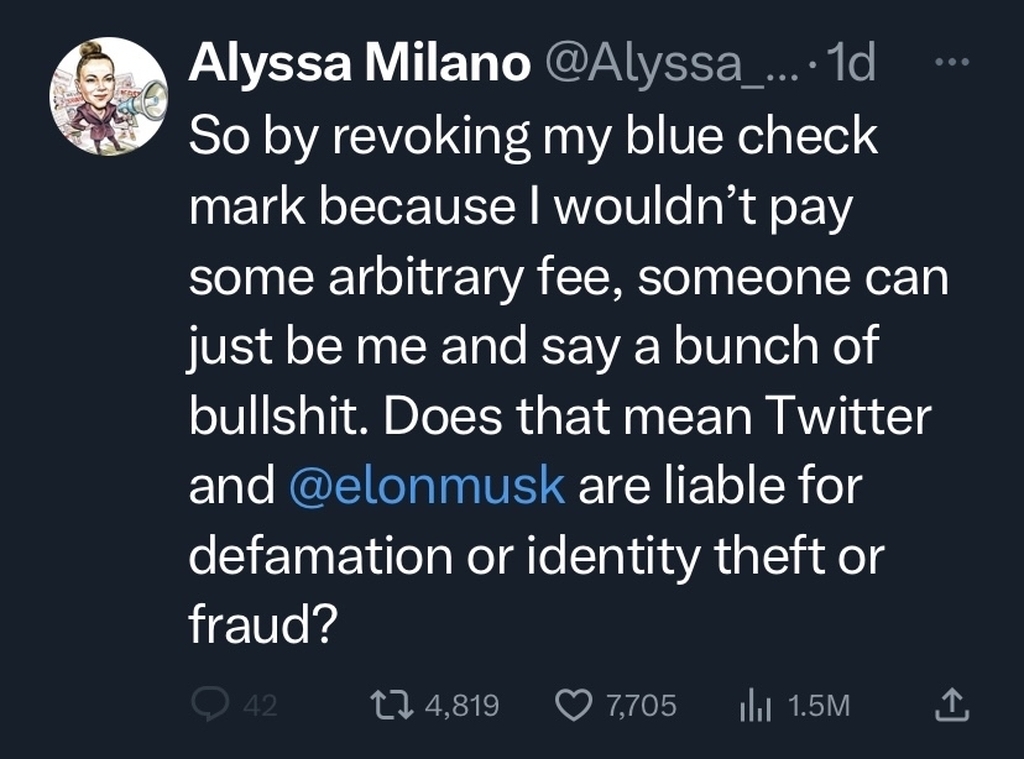Viewport: 1024px width, 759px height.
Task: Retweet using the retweet arrows icon
Action: pos(392,705)
